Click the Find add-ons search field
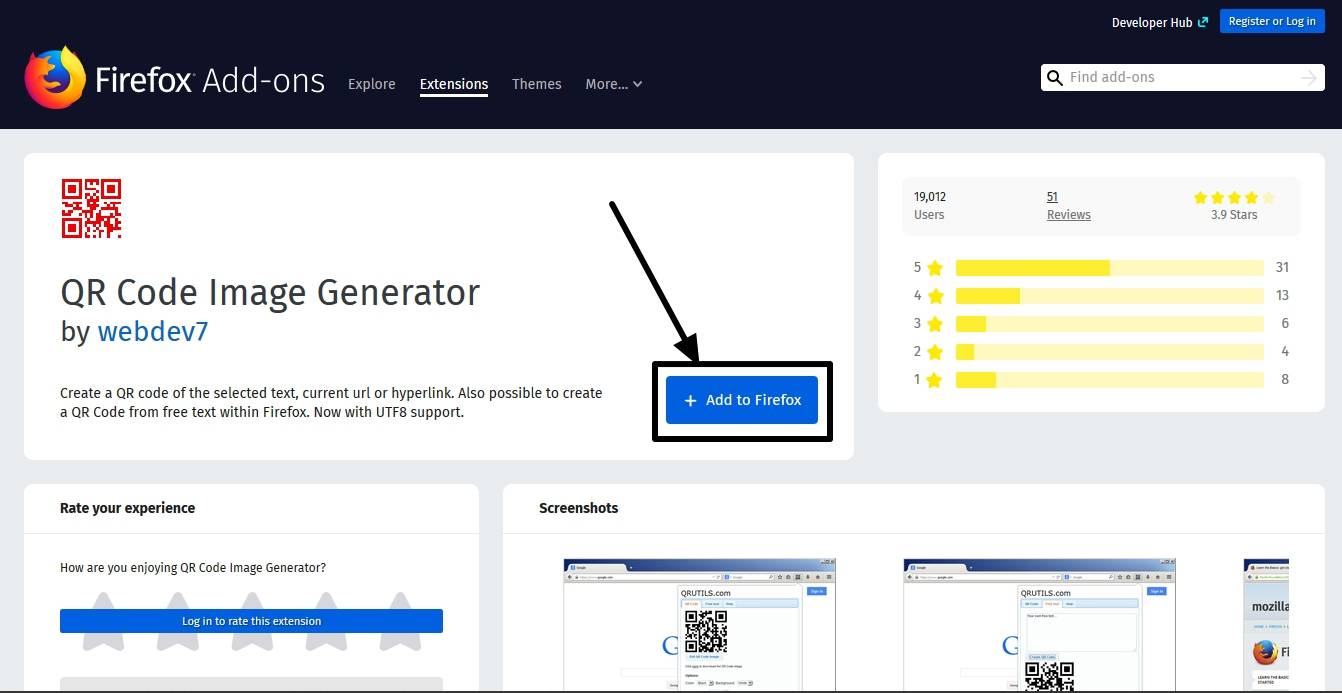This screenshot has height=693, width=1342. [1181, 78]
